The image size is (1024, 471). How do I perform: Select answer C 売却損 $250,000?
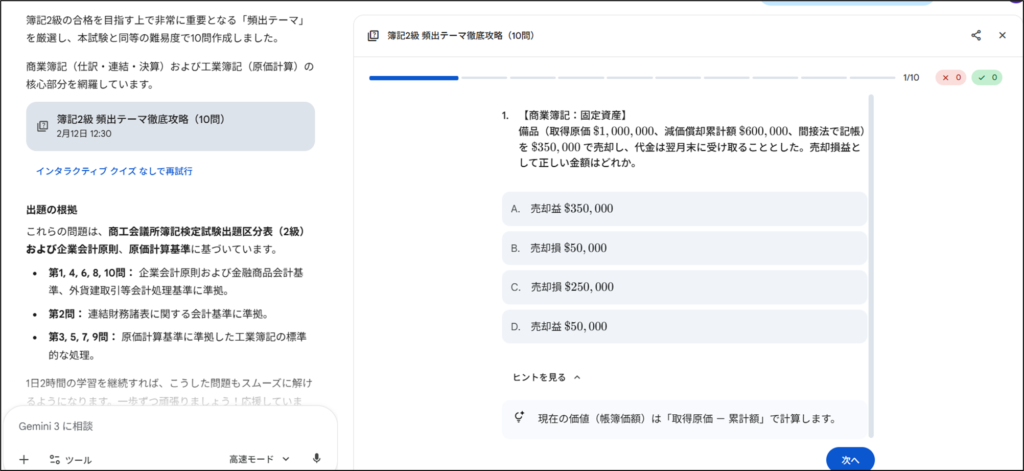(684, 287)
